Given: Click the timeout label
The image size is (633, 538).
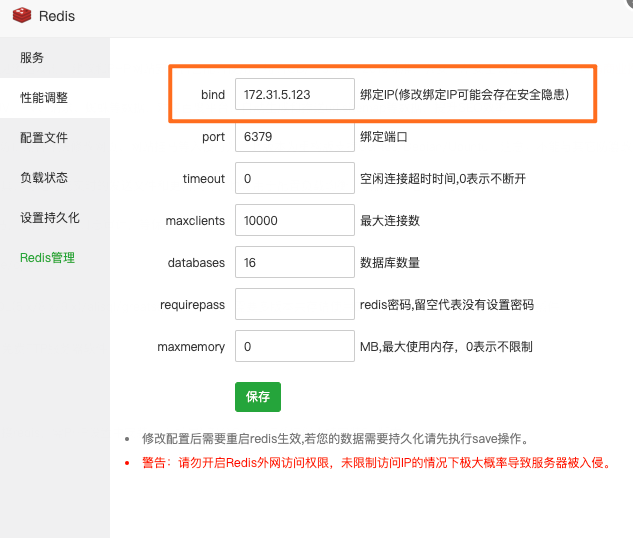Looking at the screenshot, I should point(203,178).
